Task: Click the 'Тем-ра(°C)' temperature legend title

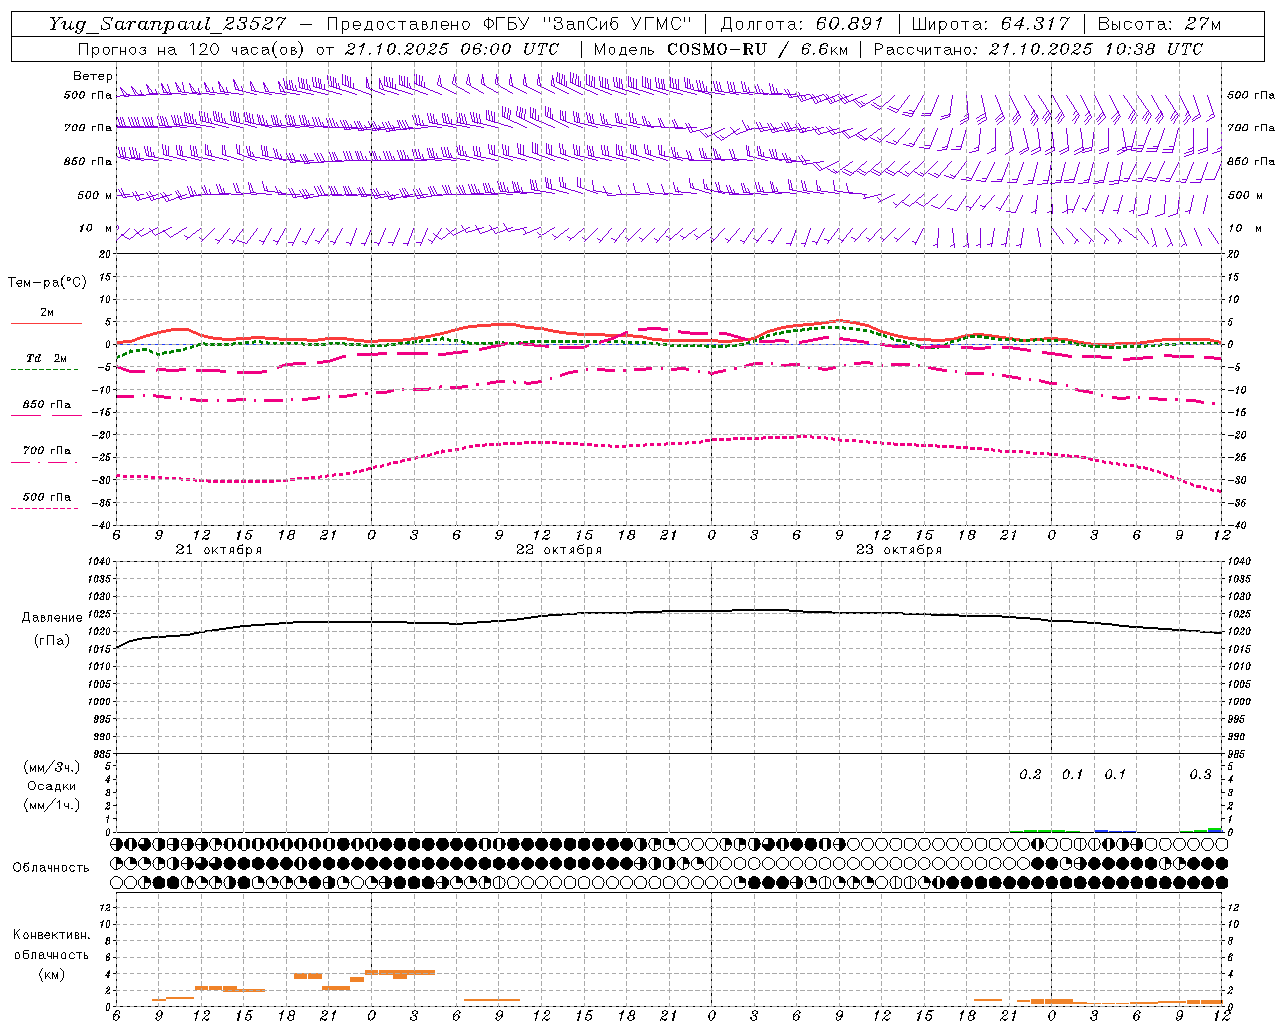Action: coord(47,283)
